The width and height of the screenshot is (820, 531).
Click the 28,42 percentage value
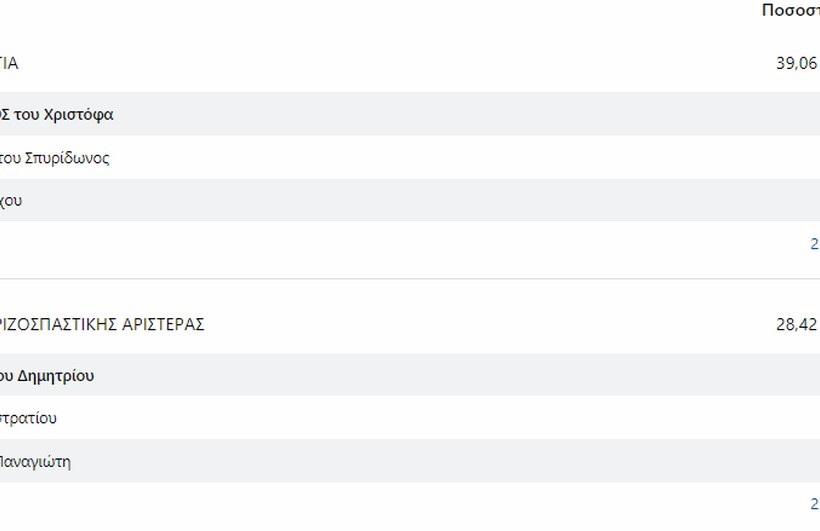[796, 325]
